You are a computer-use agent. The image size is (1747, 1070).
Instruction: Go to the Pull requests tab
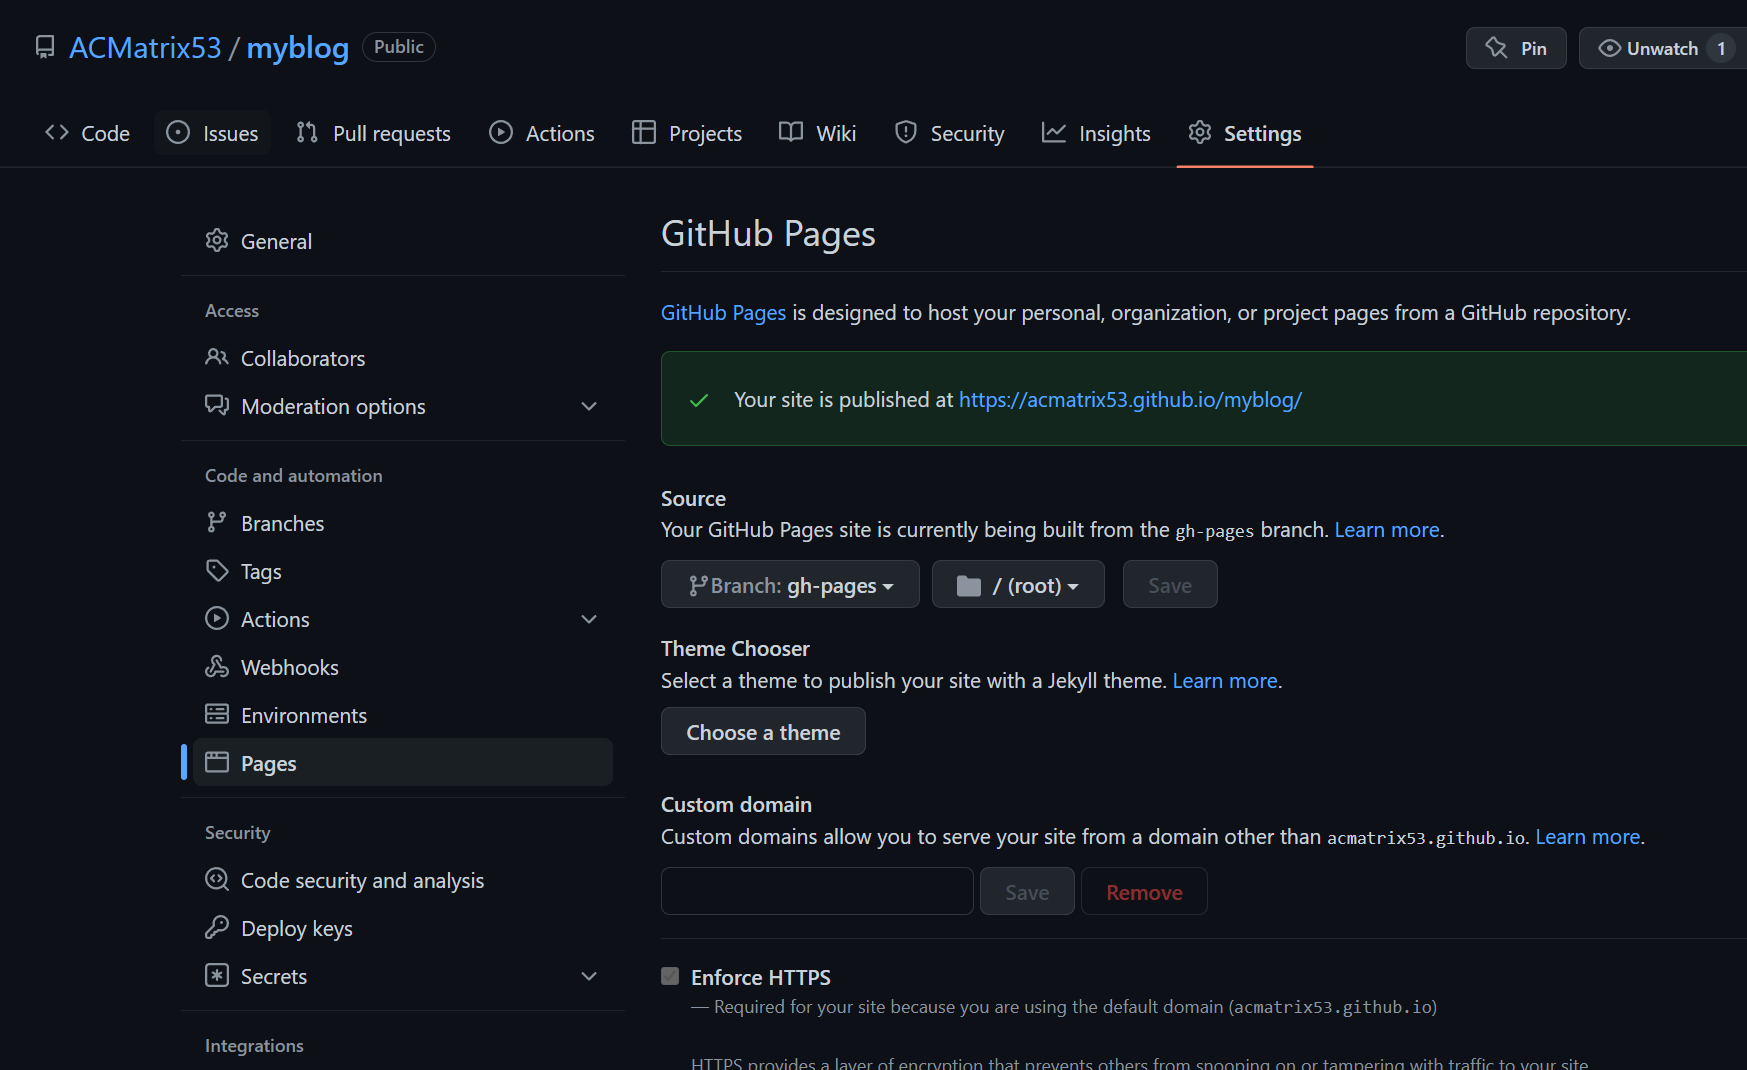(373, 133)
